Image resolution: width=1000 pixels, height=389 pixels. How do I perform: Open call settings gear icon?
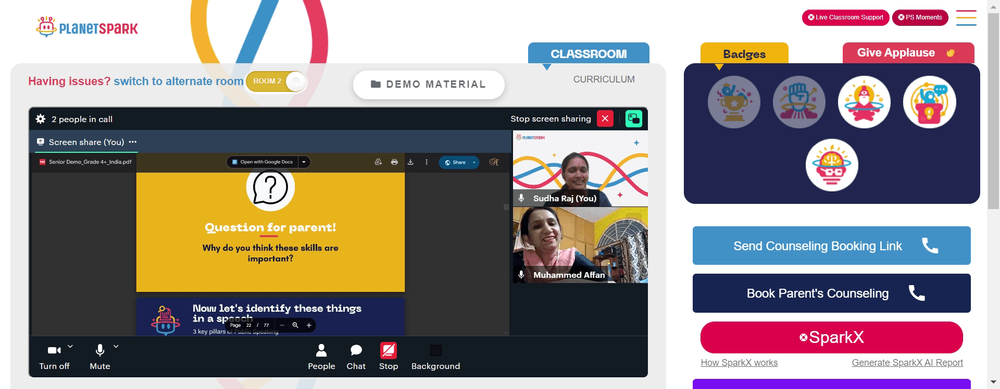pos(41,119)
